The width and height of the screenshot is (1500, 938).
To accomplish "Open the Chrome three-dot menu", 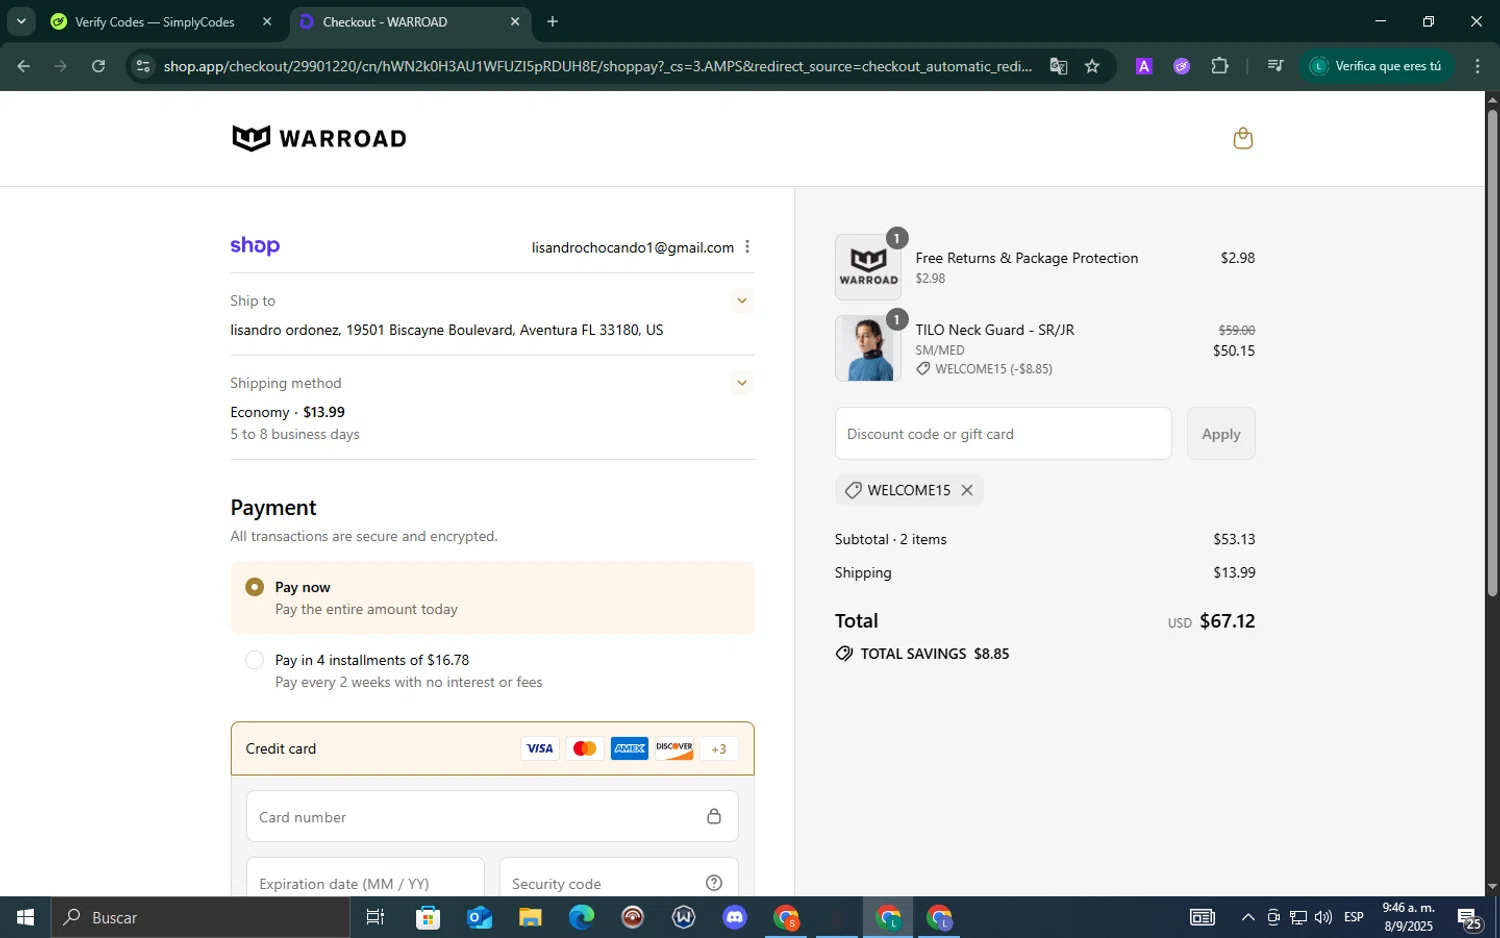I will tap(1477, 66).
